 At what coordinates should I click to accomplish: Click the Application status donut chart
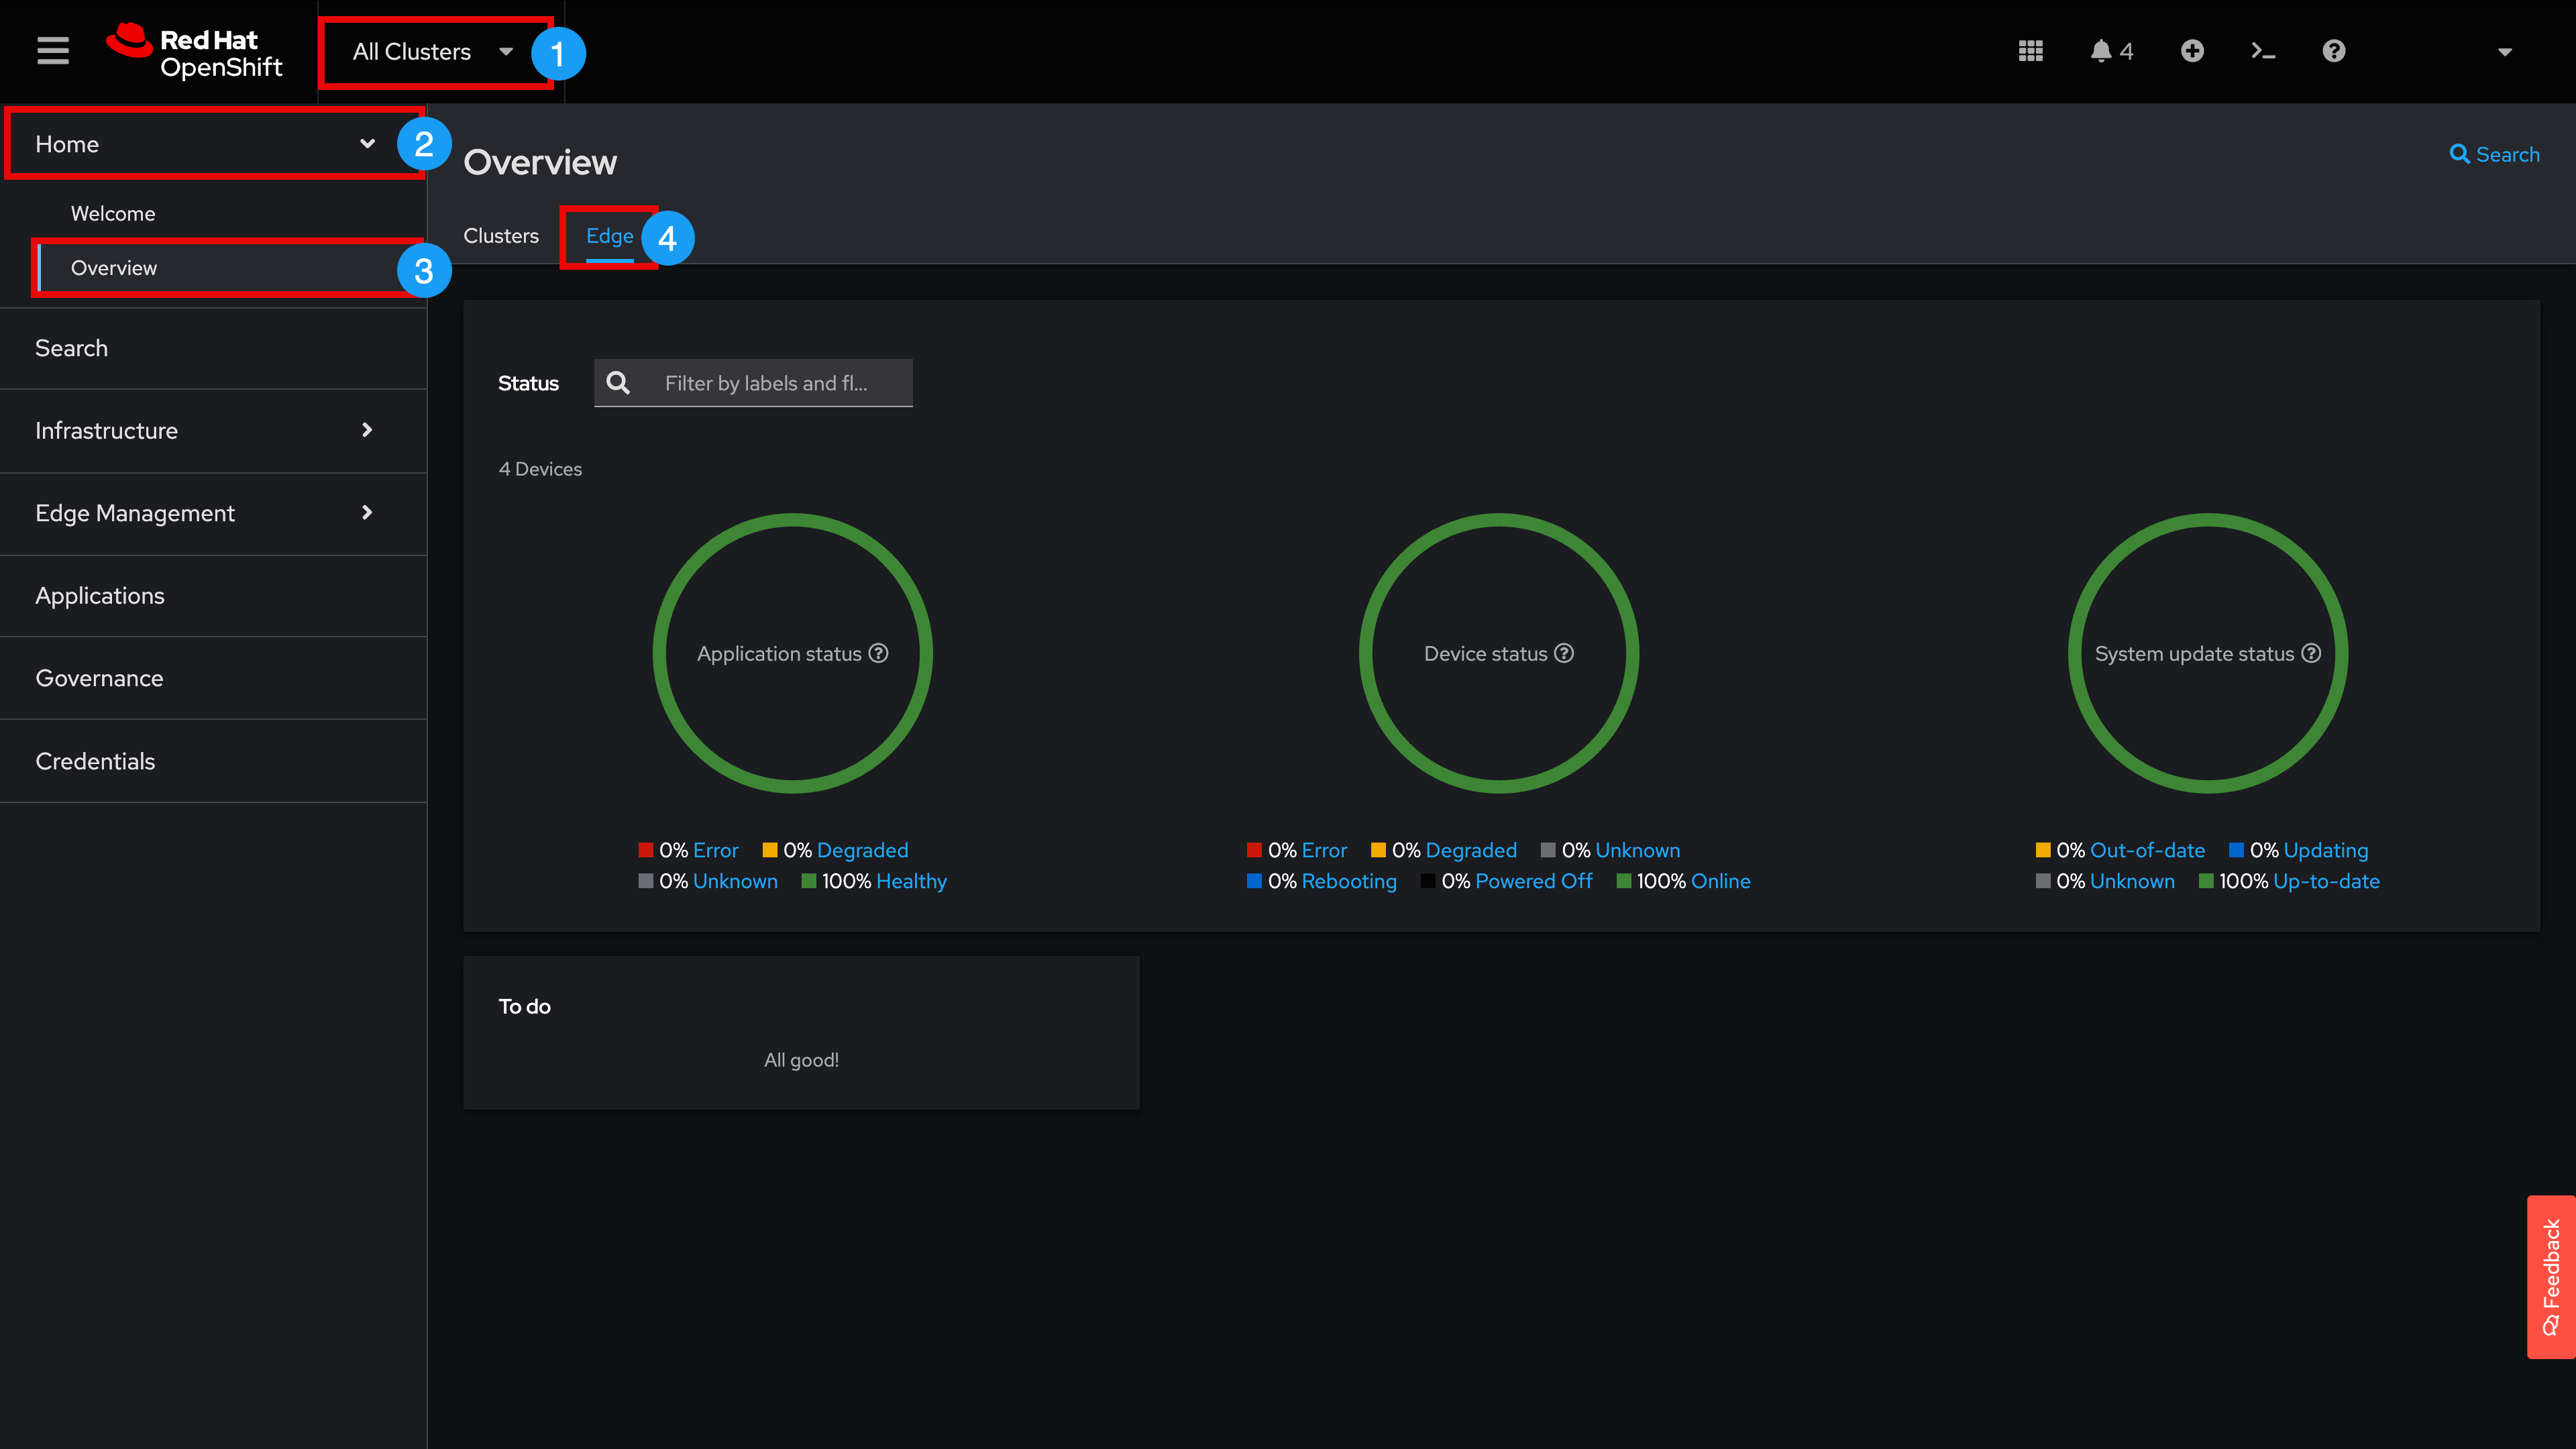click(x=793, y=653)
